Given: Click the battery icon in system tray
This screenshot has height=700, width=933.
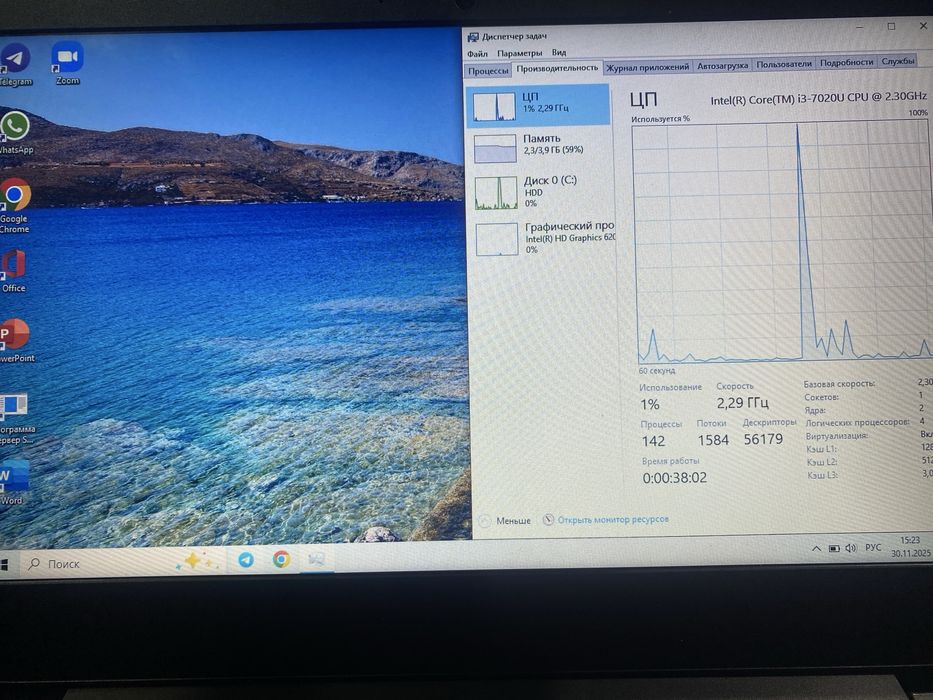Looking at the screenshot, I should (x=834, y=548).
